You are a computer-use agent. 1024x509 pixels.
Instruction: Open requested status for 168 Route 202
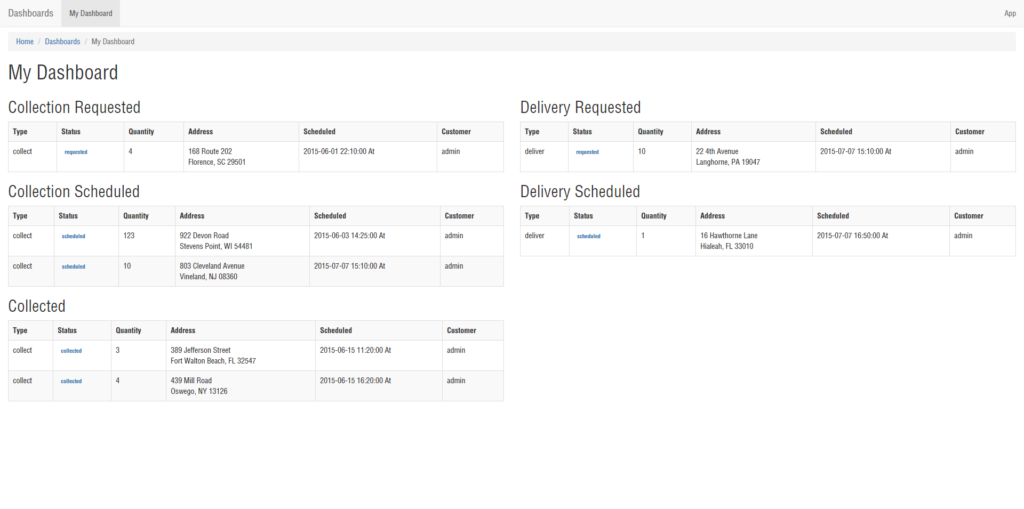(76, 152)
